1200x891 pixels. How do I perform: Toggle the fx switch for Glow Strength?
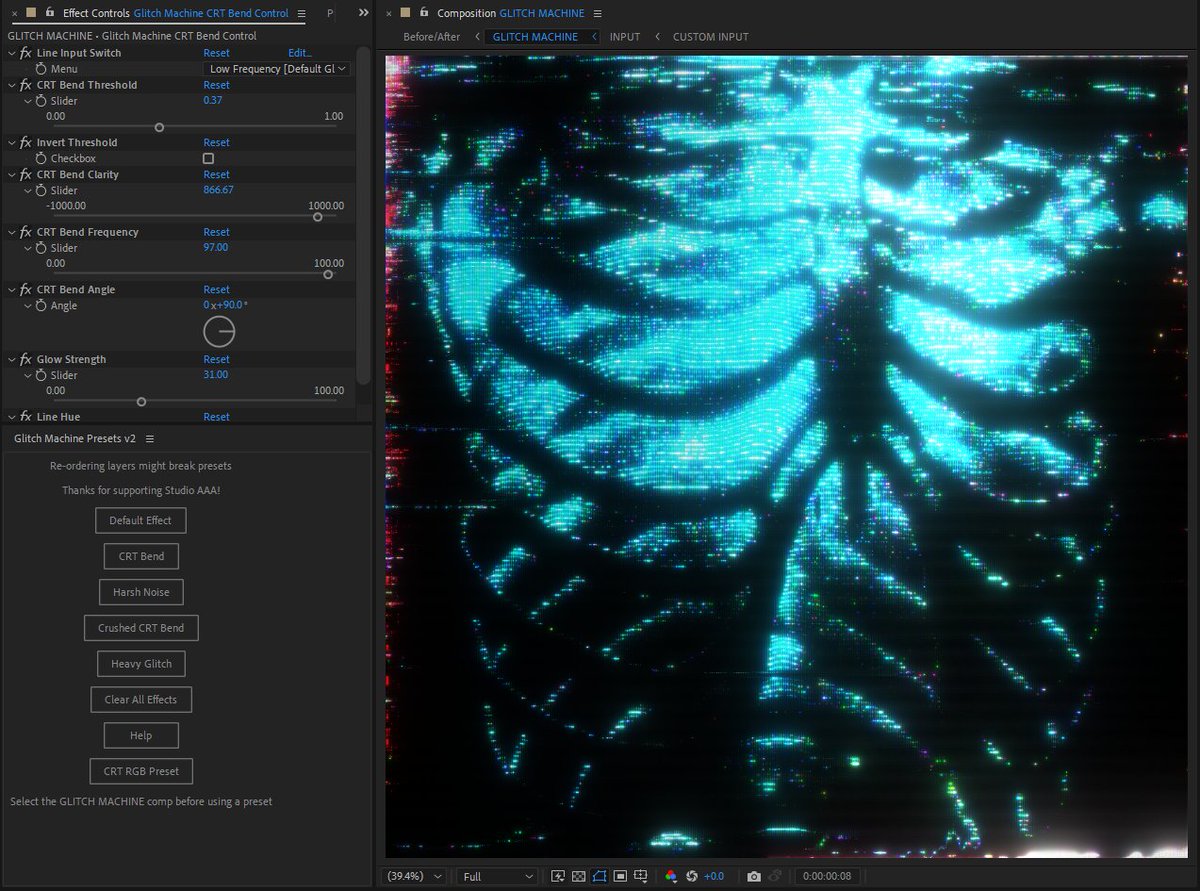coord(26,359)
